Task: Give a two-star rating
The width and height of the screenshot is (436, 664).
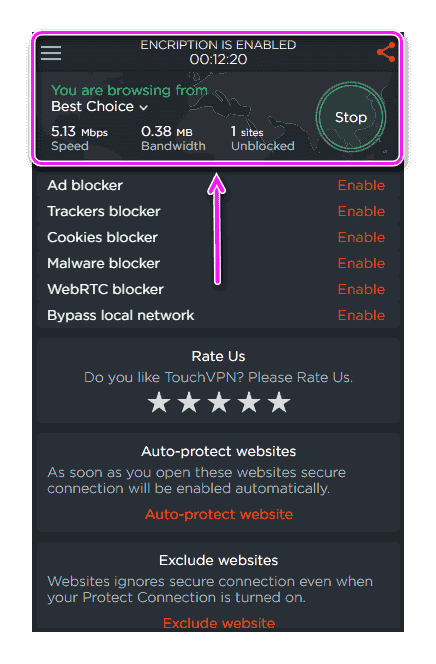Action: (x=189, y=402)
